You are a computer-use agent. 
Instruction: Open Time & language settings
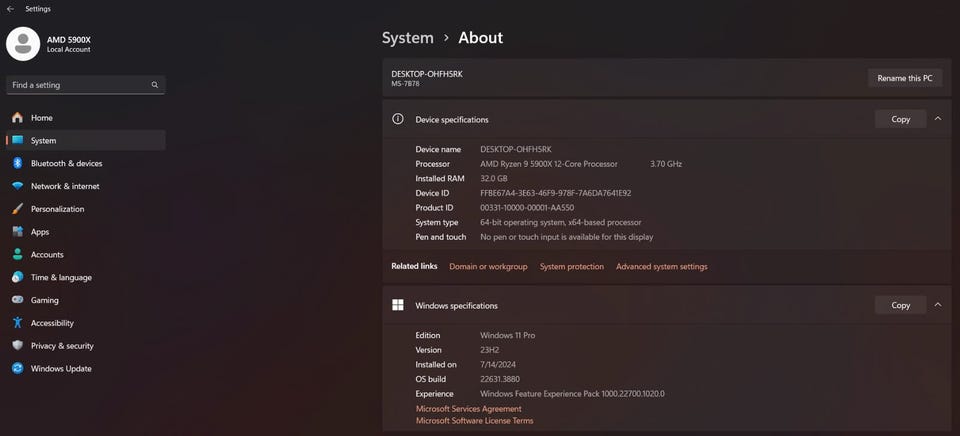[61, 277]
